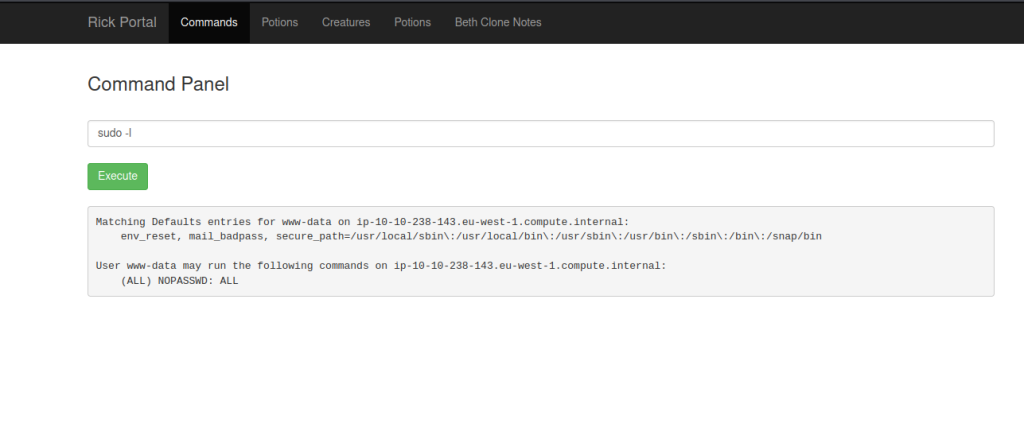Open the Rick Portal brand link

(x=122, y=22)
